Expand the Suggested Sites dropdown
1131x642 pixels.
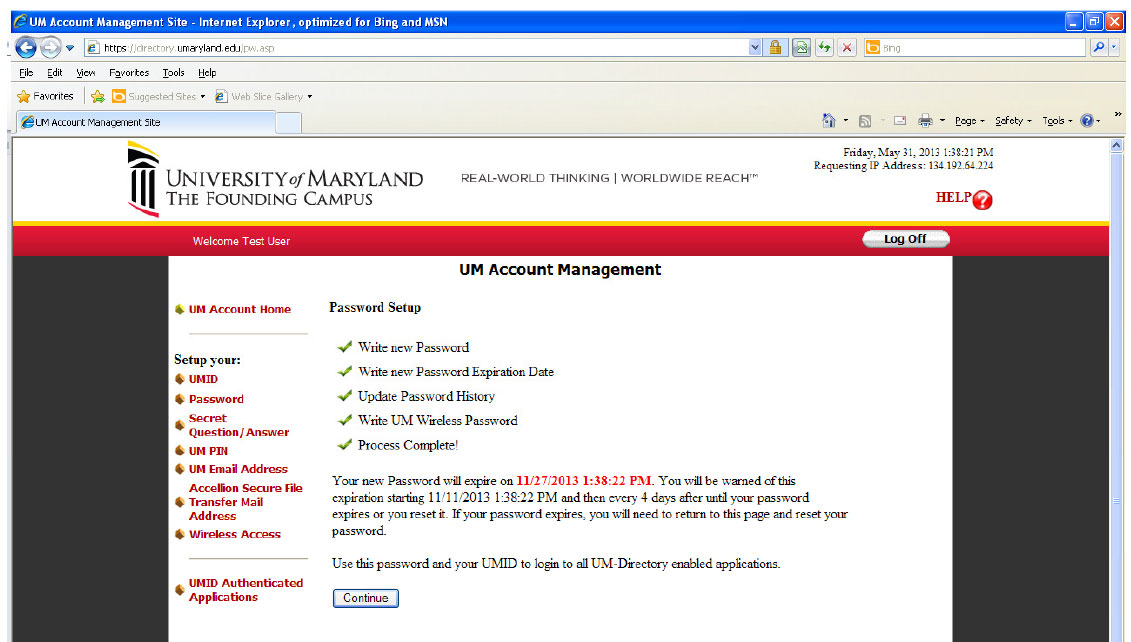[204, 97]
